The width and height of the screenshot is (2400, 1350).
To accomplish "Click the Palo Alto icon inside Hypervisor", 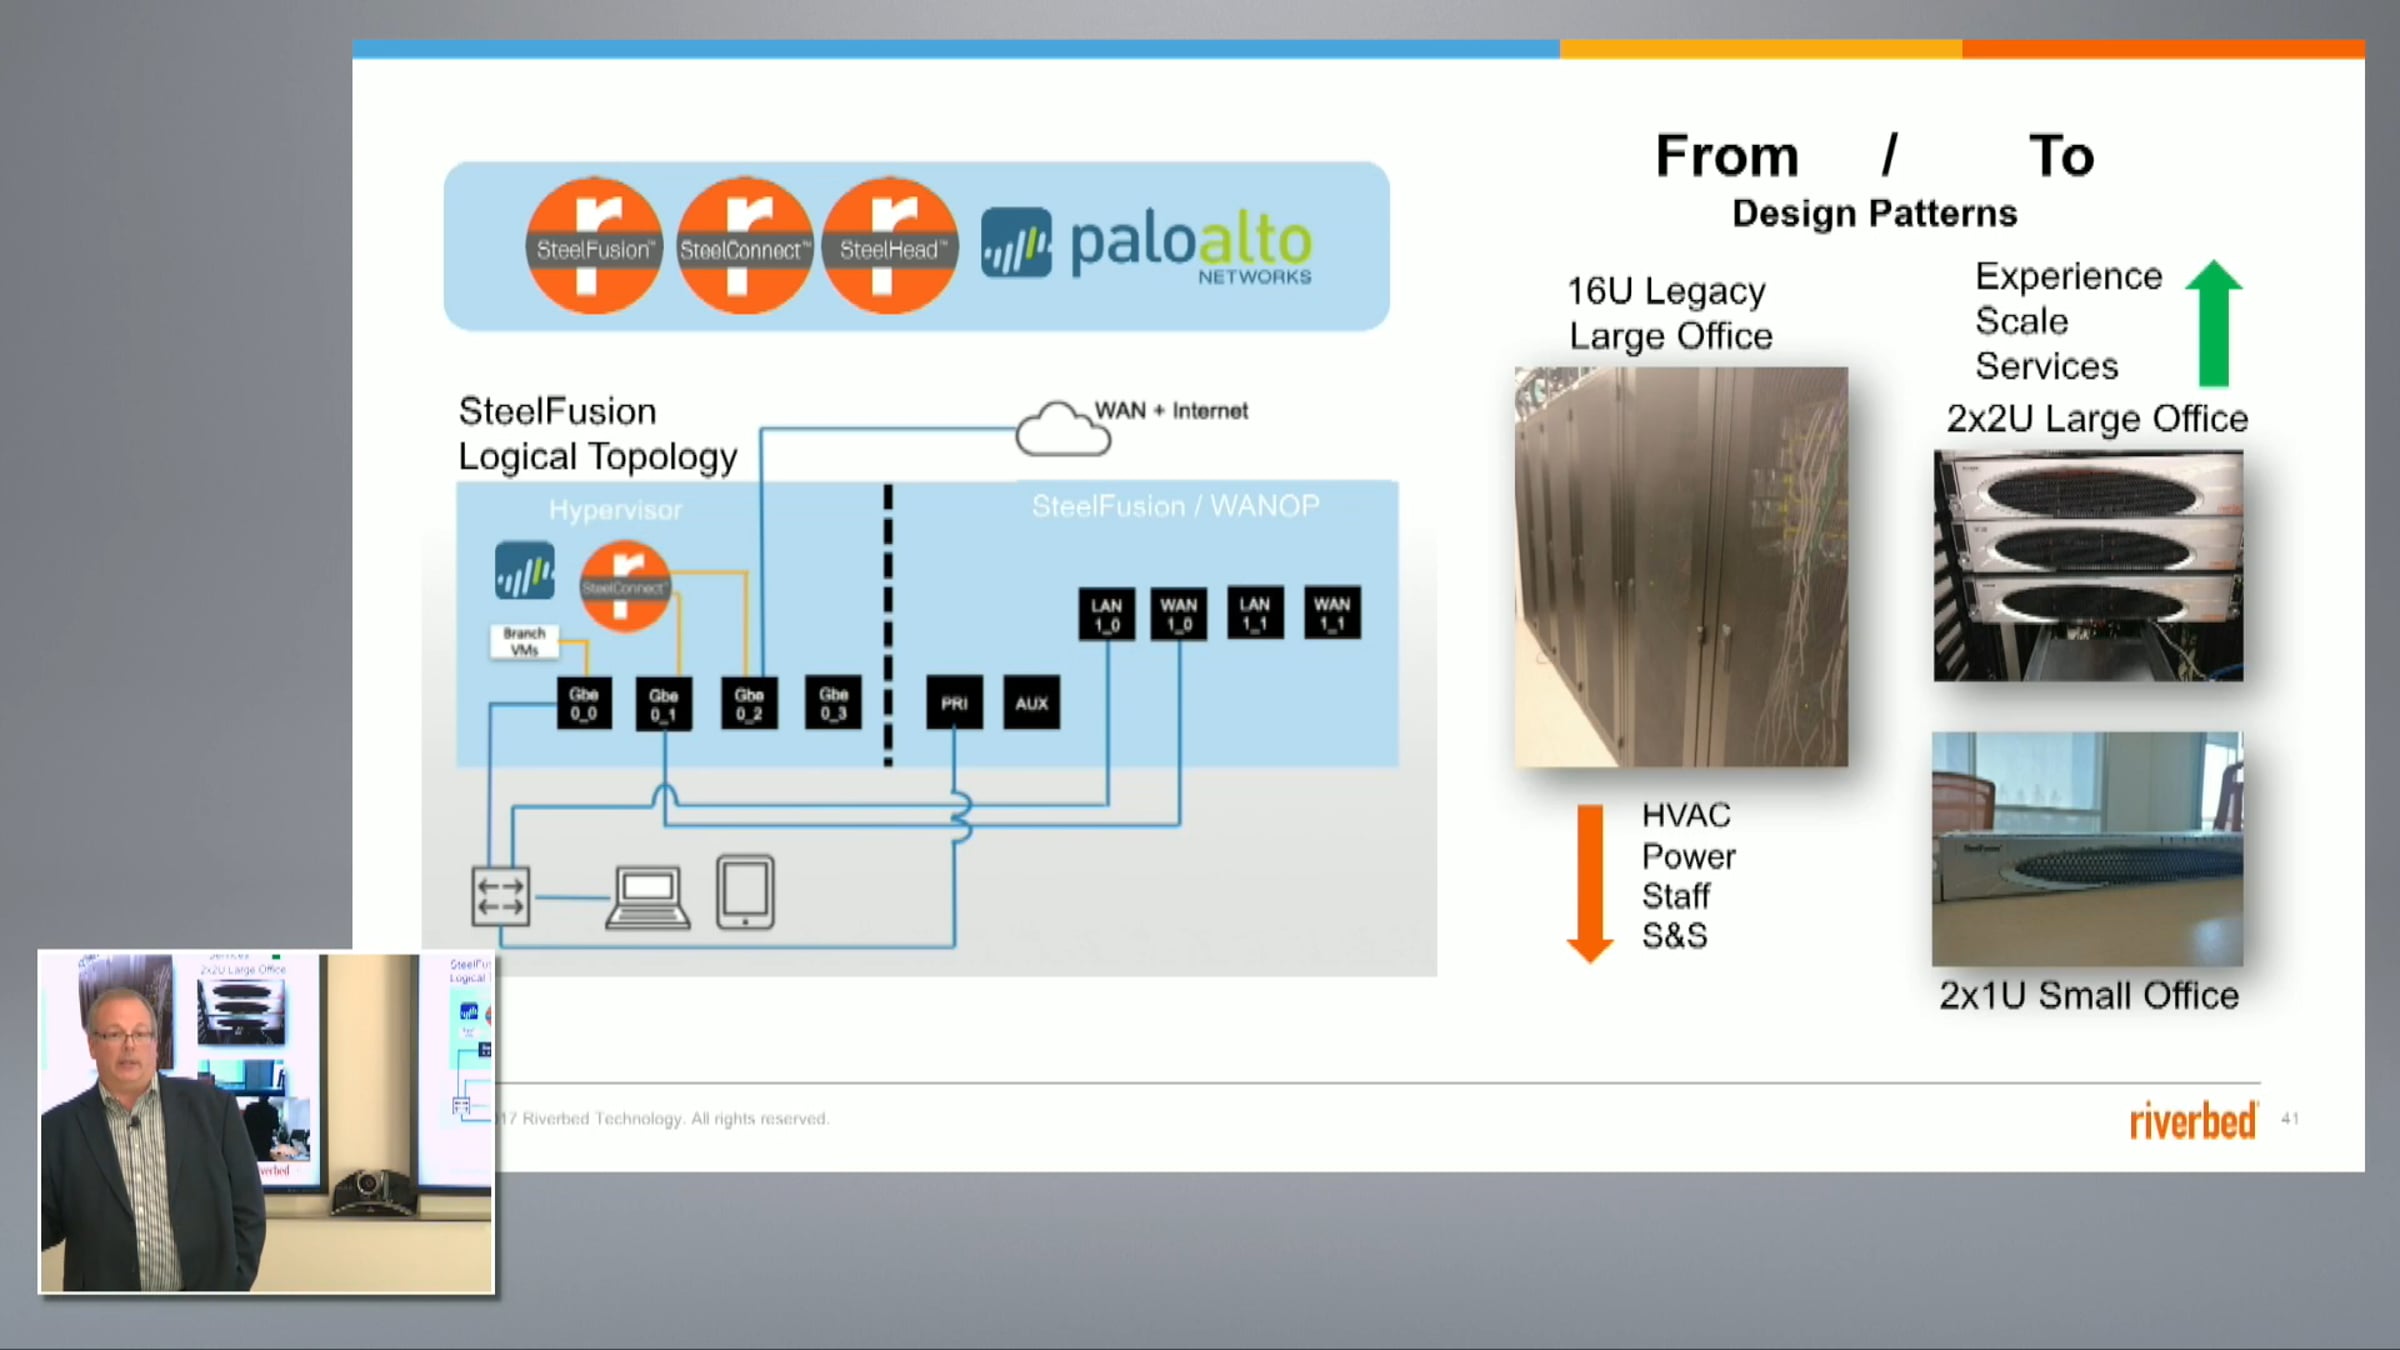I will pos(525,571).
